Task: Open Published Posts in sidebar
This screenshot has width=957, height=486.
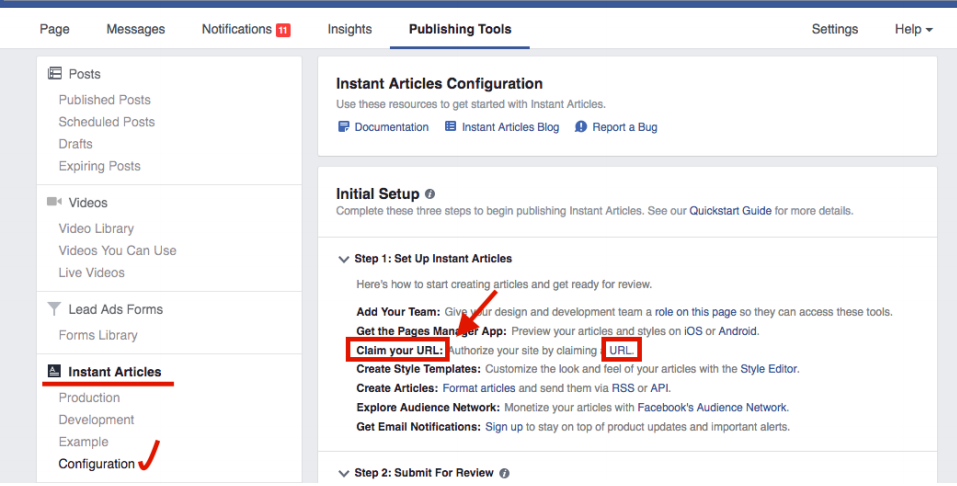Action: point(104,100)
